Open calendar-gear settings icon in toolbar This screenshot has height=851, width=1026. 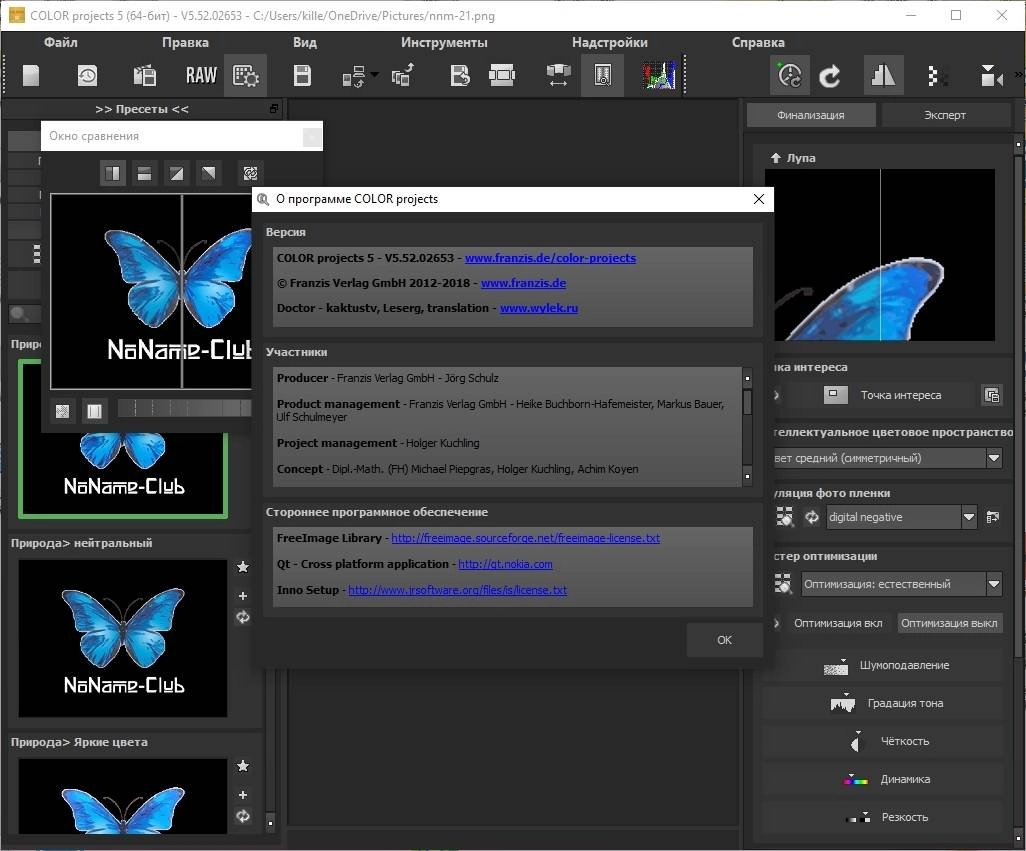tap(245, 76)
